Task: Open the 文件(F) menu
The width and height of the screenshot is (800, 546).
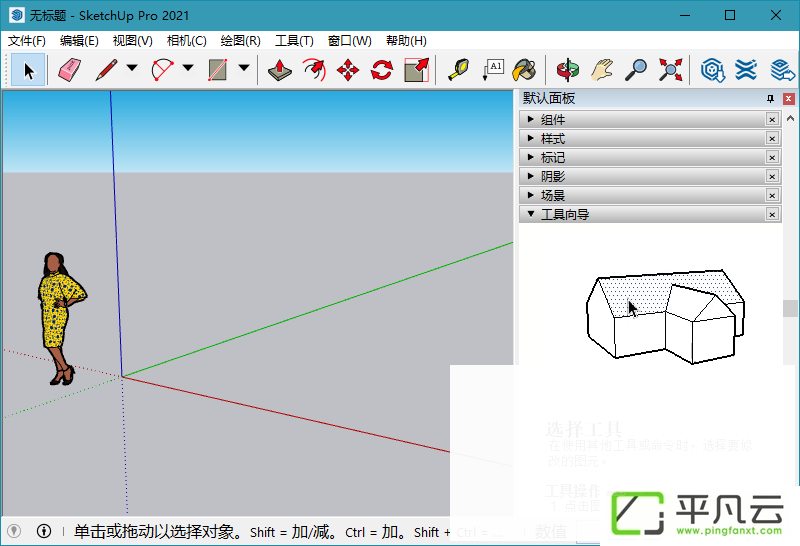Action: tap(27, 41)
